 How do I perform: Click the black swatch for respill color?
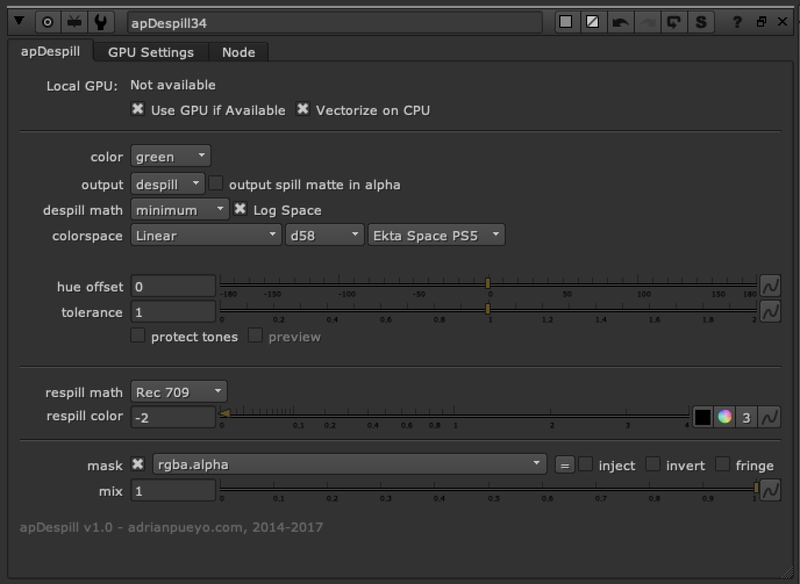702,417
